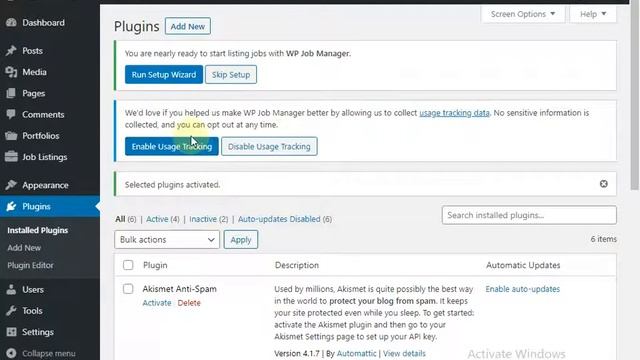Activate the Akismet Anti-Spam plugin
The image size is (640, 360).
click(x=157, y=303)
